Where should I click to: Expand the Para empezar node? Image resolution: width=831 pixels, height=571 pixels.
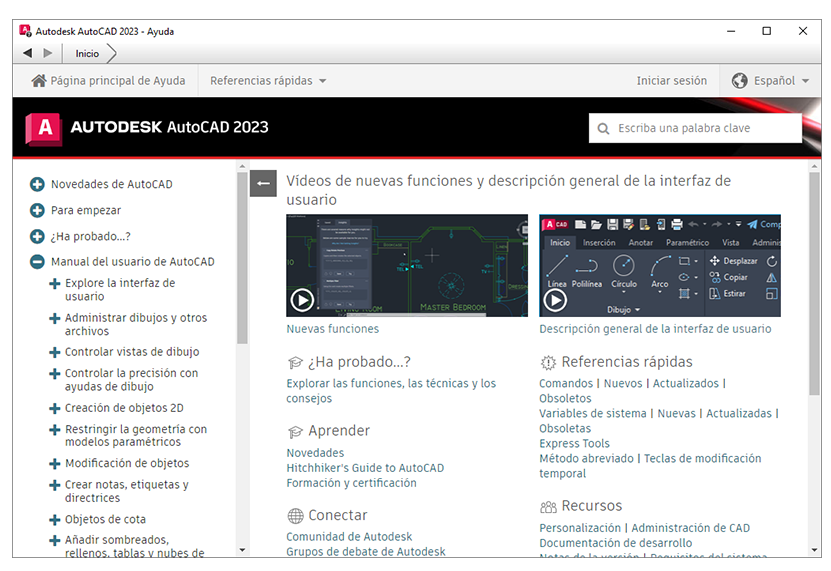pos(37,210)
